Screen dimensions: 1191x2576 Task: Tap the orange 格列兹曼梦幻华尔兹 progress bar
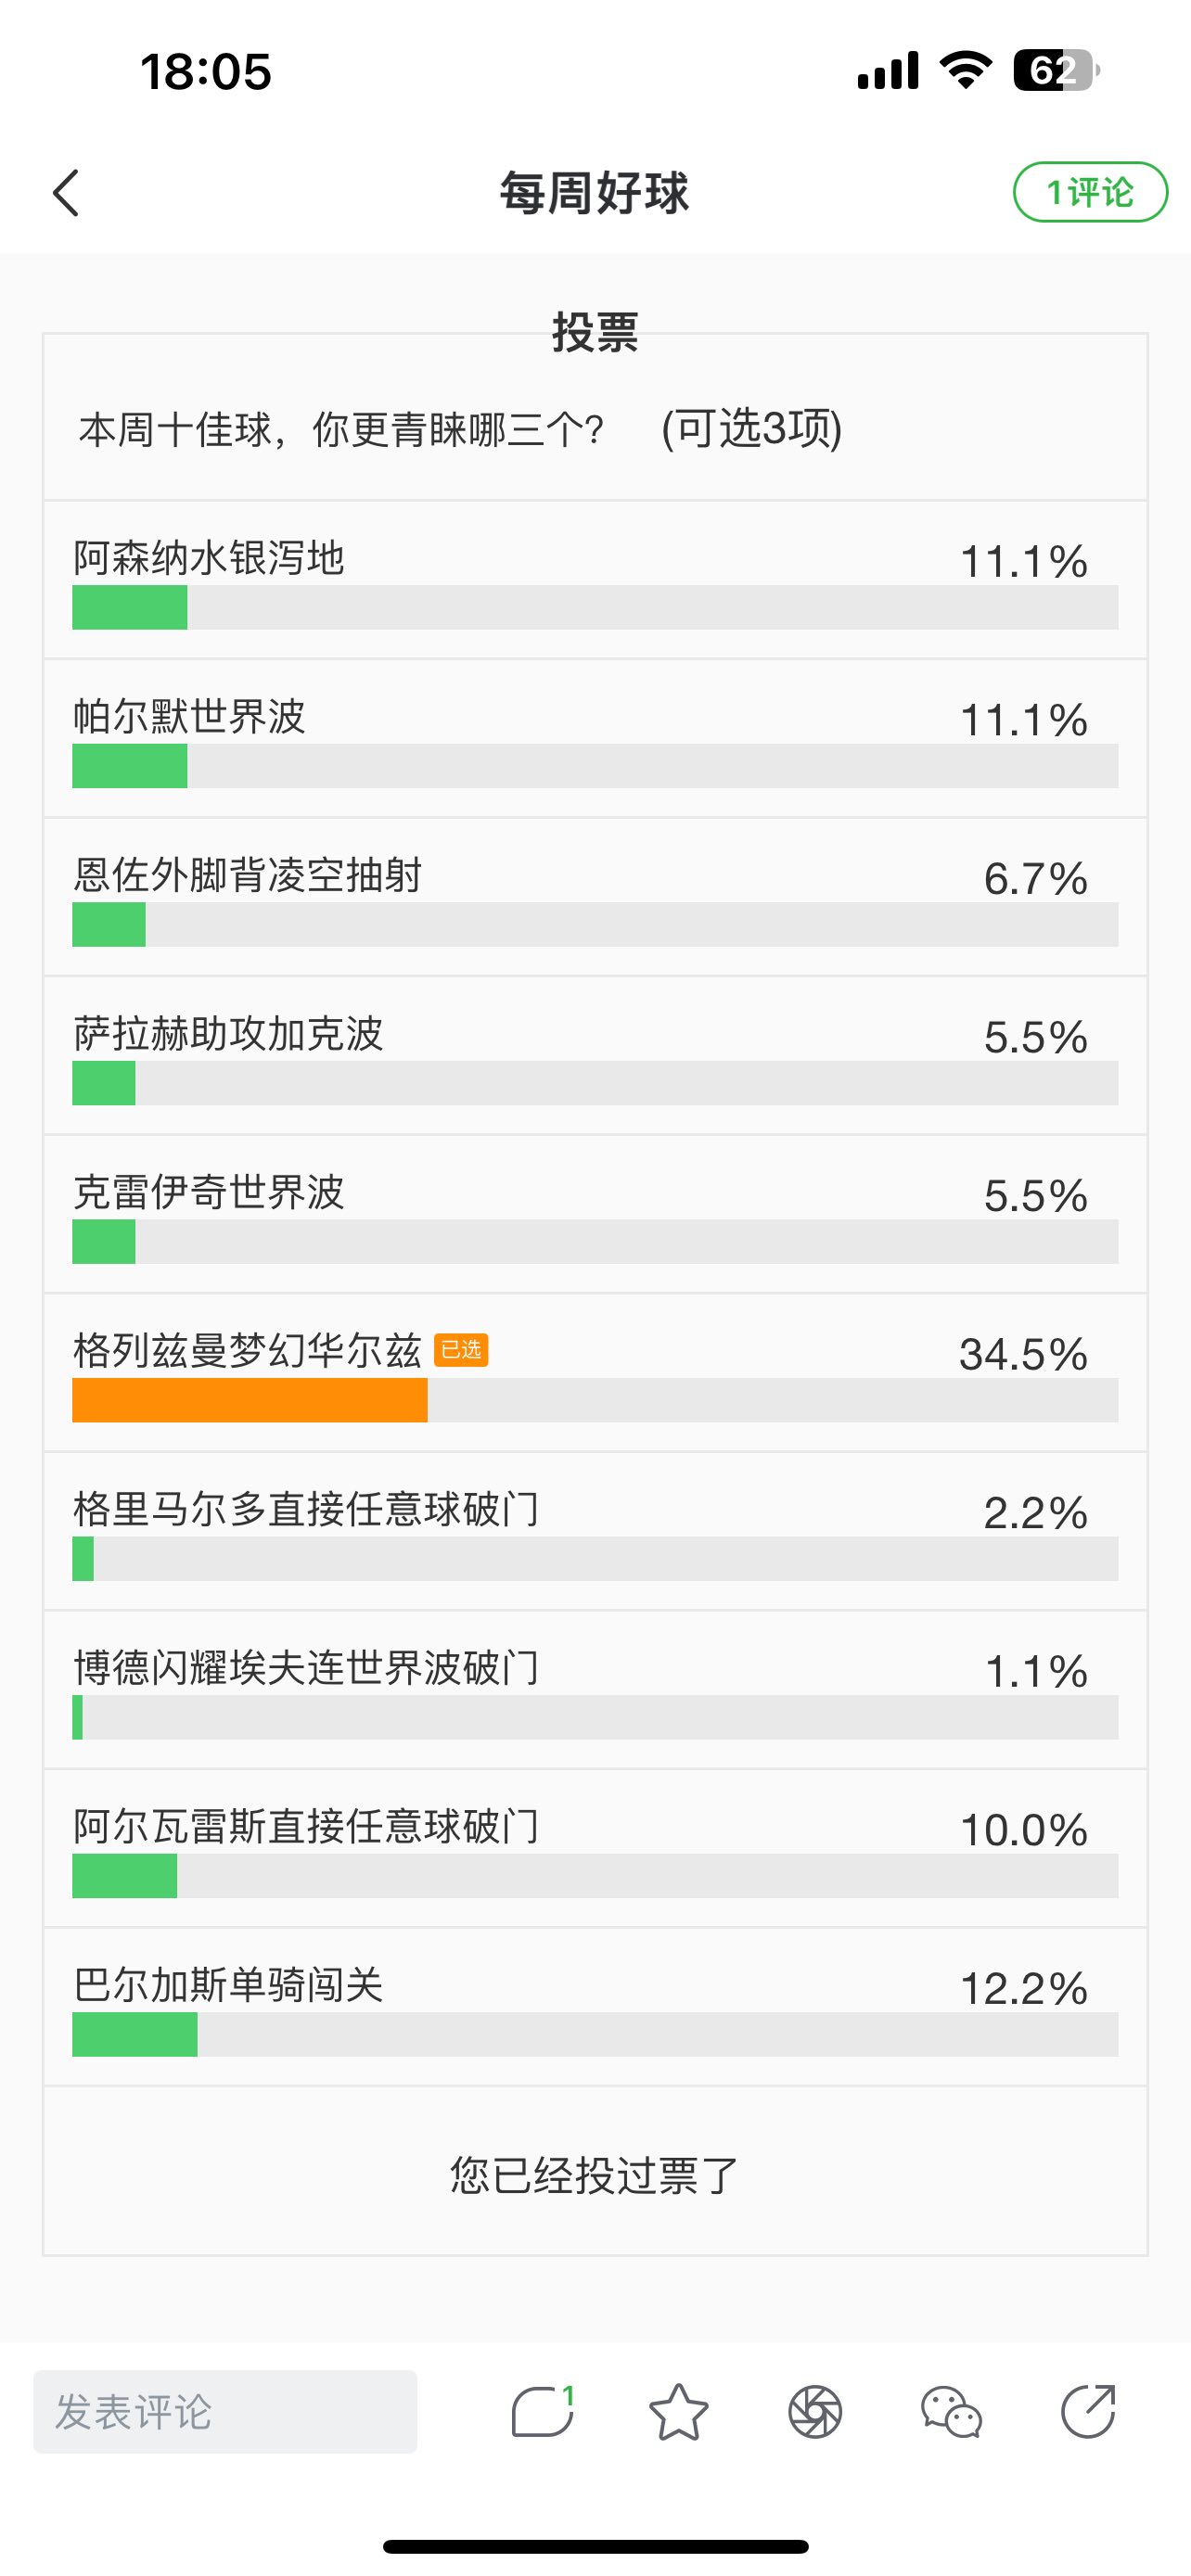[250, 1400]
